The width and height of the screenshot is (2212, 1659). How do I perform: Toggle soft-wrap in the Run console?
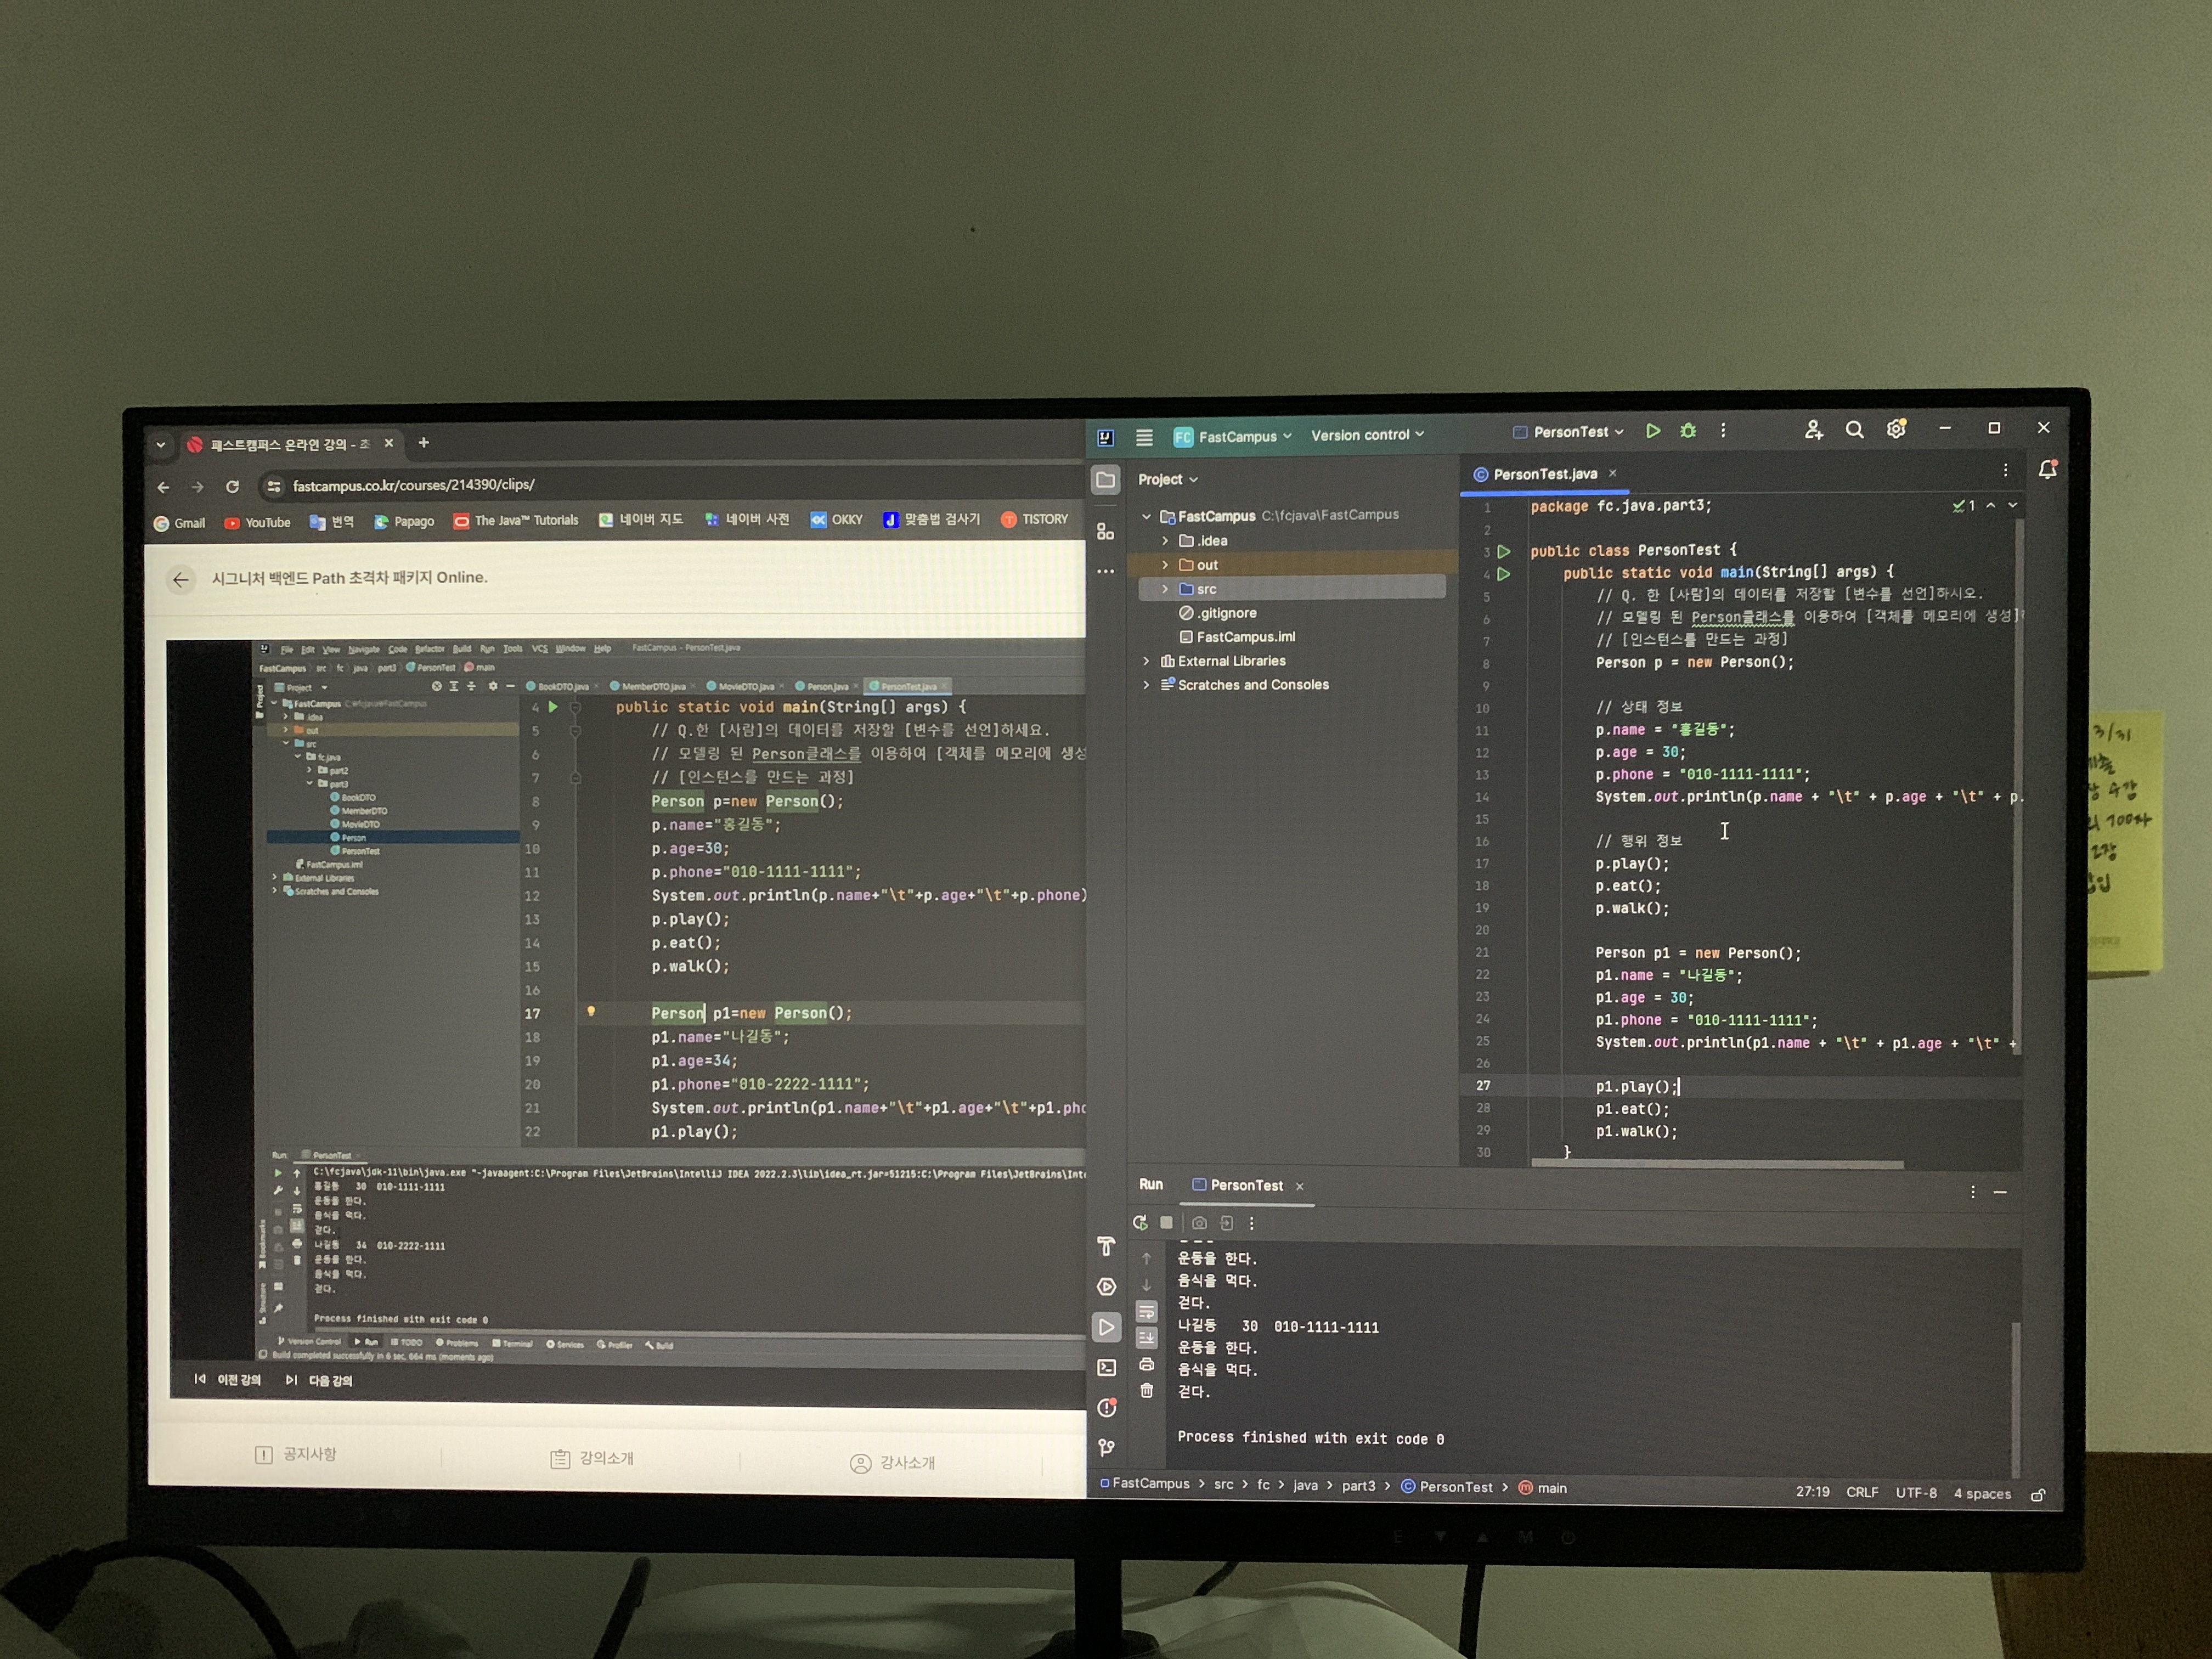(1147, 1311)
